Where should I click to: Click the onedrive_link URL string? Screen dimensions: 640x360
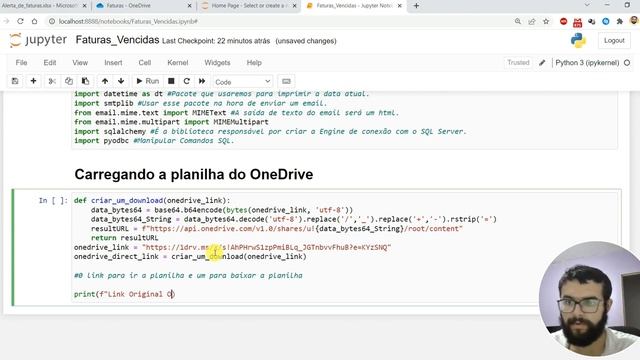click(x=267, y=247)
